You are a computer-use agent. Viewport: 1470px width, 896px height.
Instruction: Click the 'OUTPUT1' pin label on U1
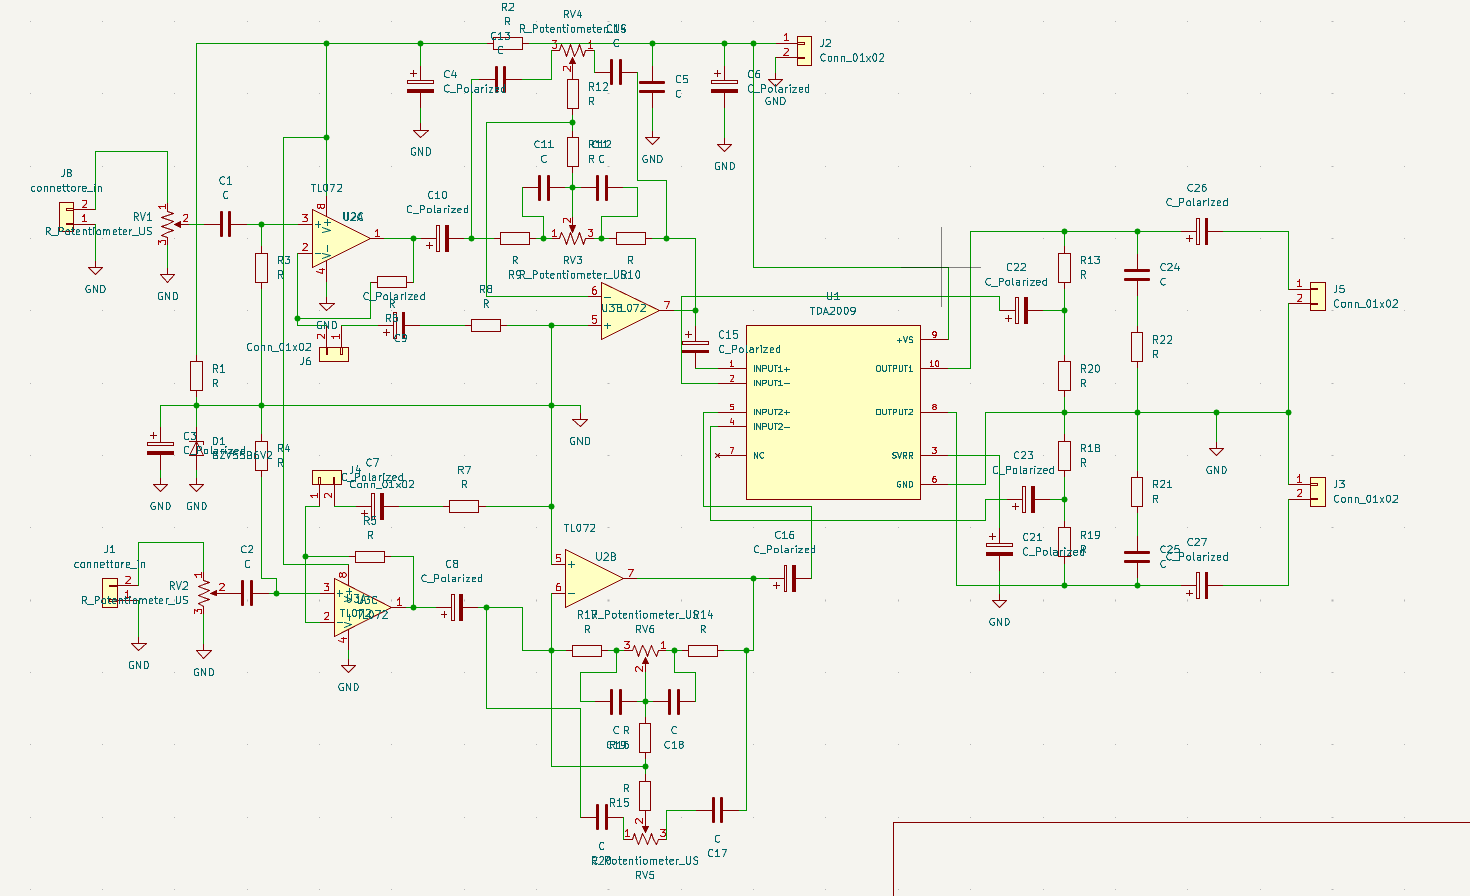click(x=894, y=369)
